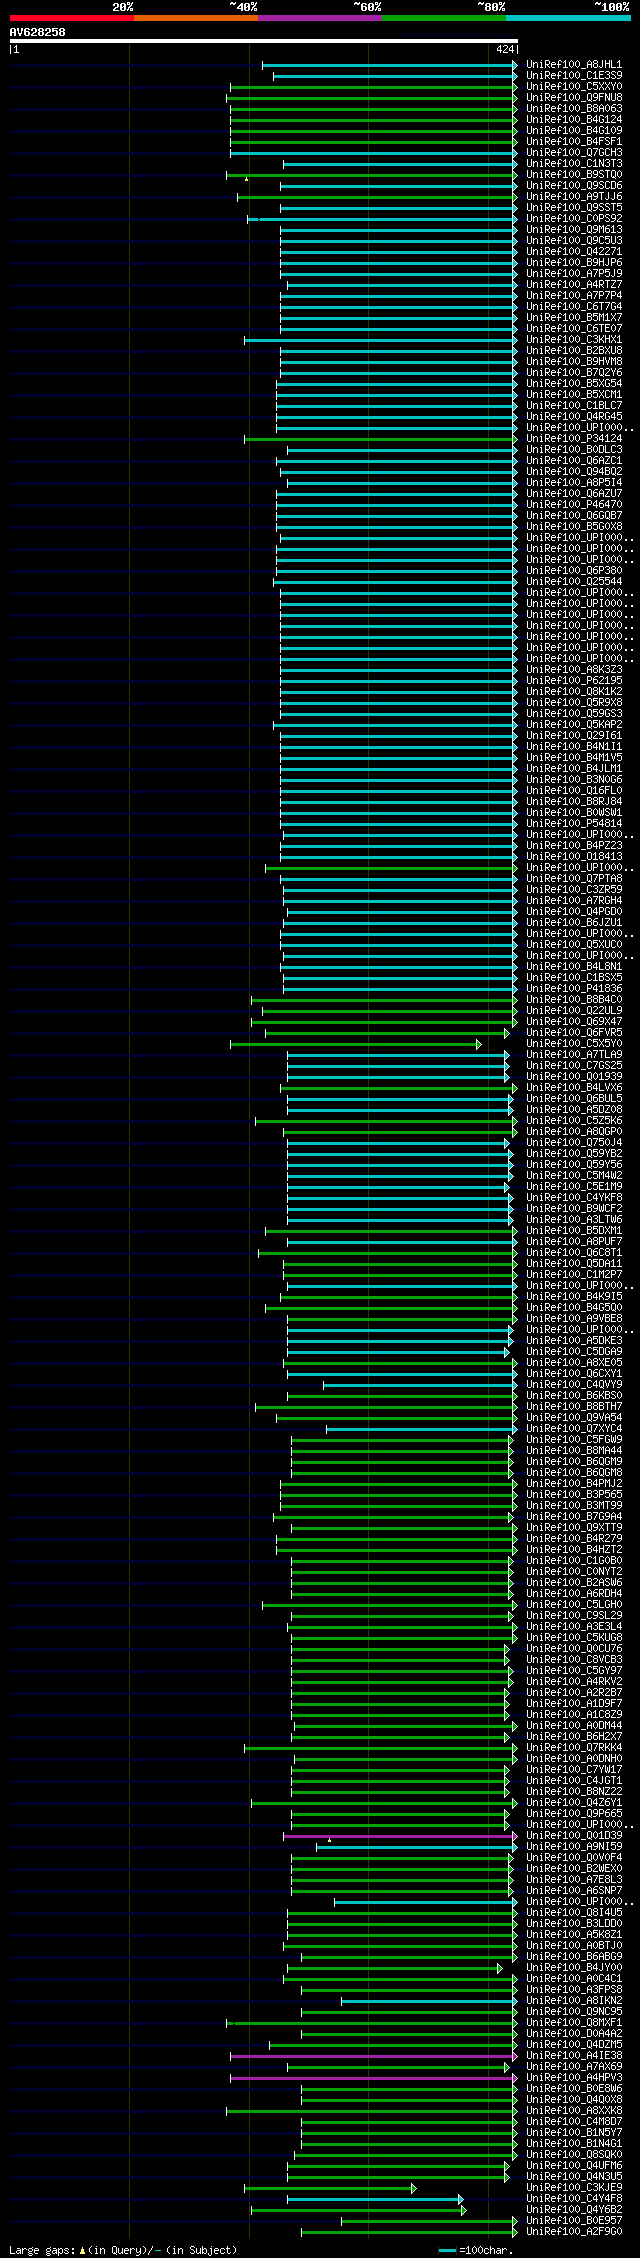Screen dimensions: 640x2258
Task: Select the UniRef100_B0E957 label
Action: click(574, 2220)
